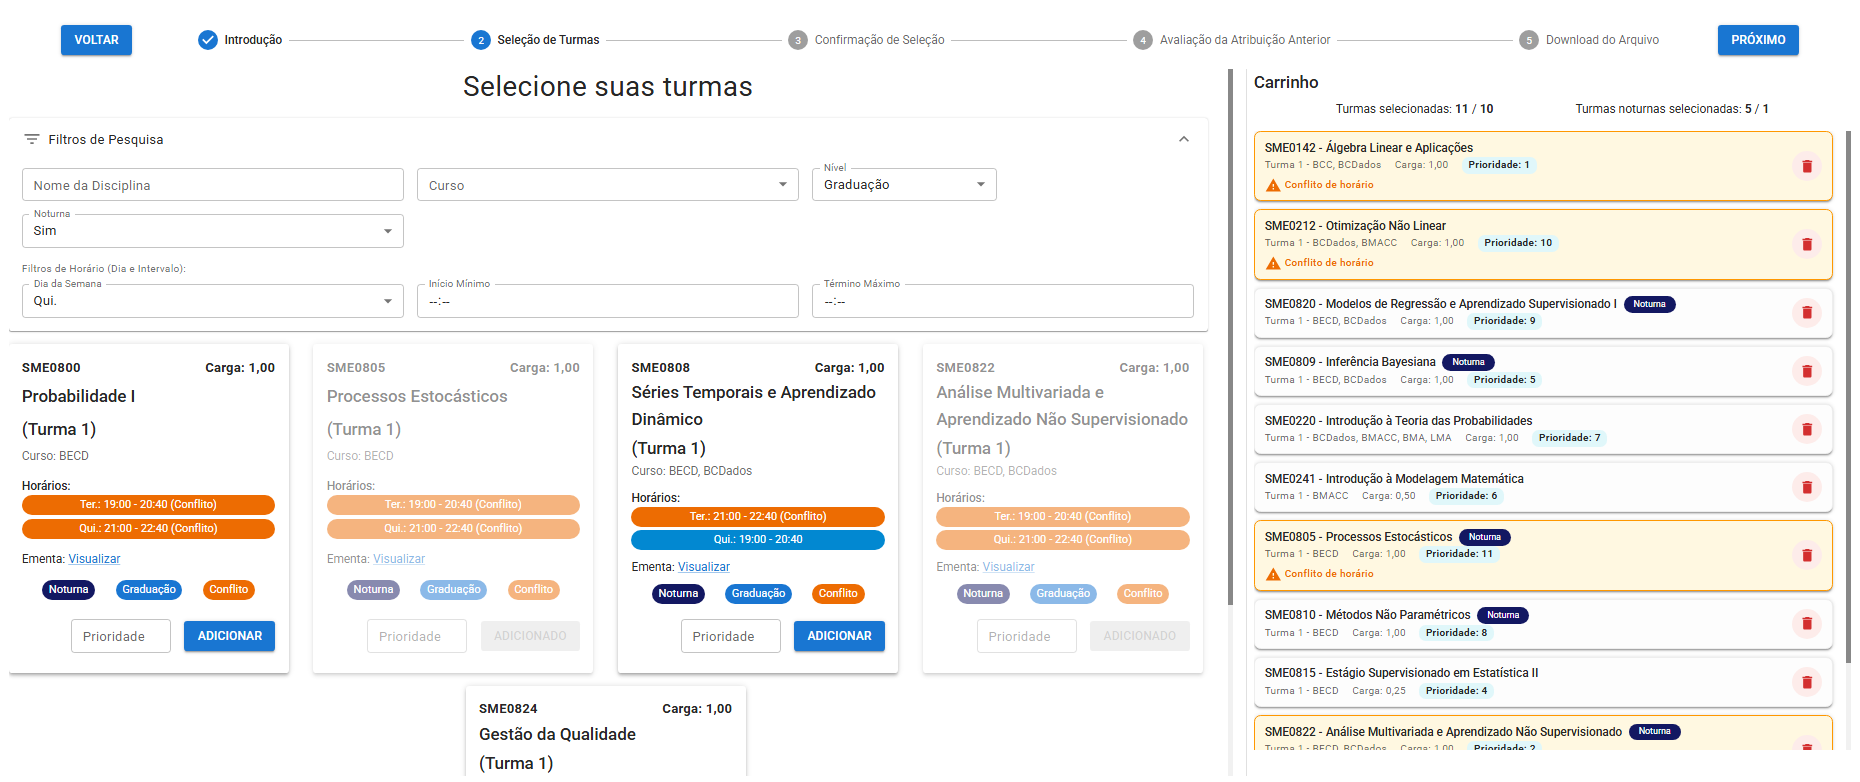The image size is (1860, 782).
Task: Remove SME0809 Inferência Bayesiana with trash icon
Action: (1806, 371)
